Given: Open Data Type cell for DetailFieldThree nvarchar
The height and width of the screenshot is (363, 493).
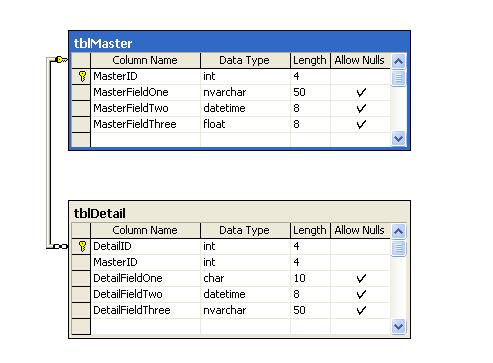Looking at the screenshot, I should 245,310.
